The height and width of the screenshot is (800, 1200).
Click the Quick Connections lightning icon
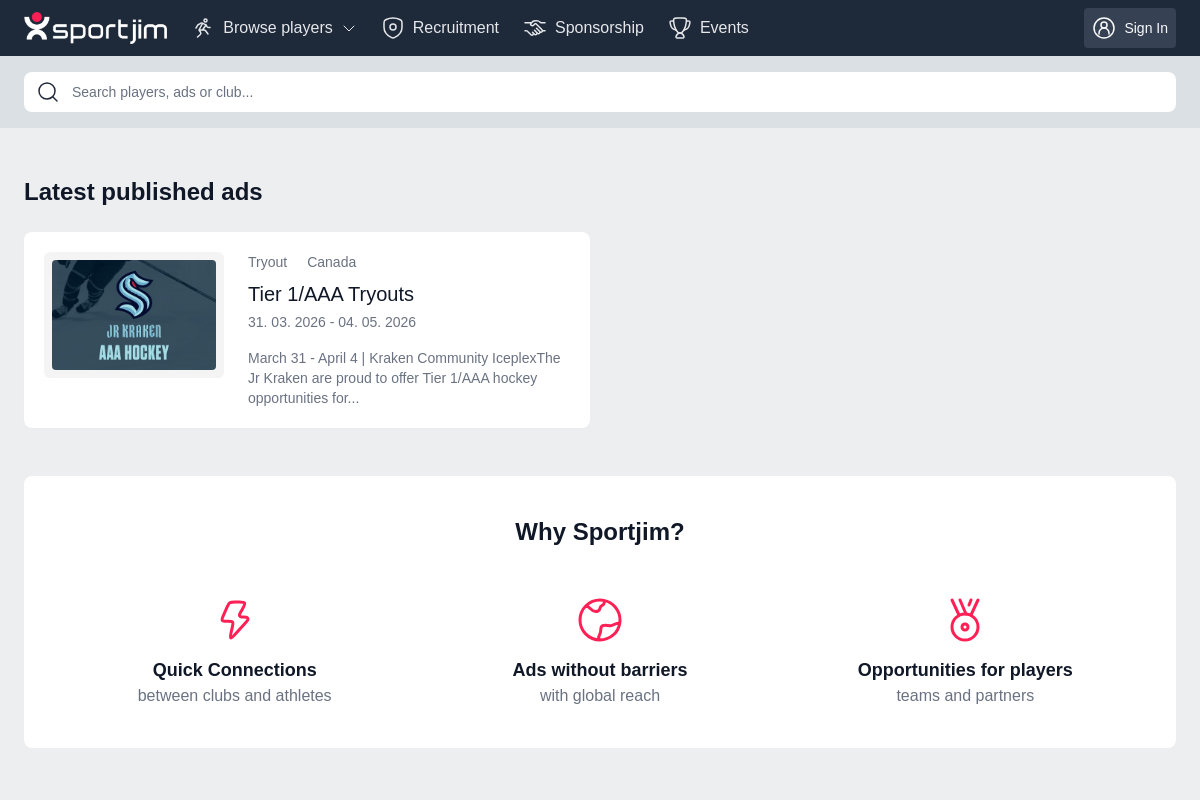(235, 620)
